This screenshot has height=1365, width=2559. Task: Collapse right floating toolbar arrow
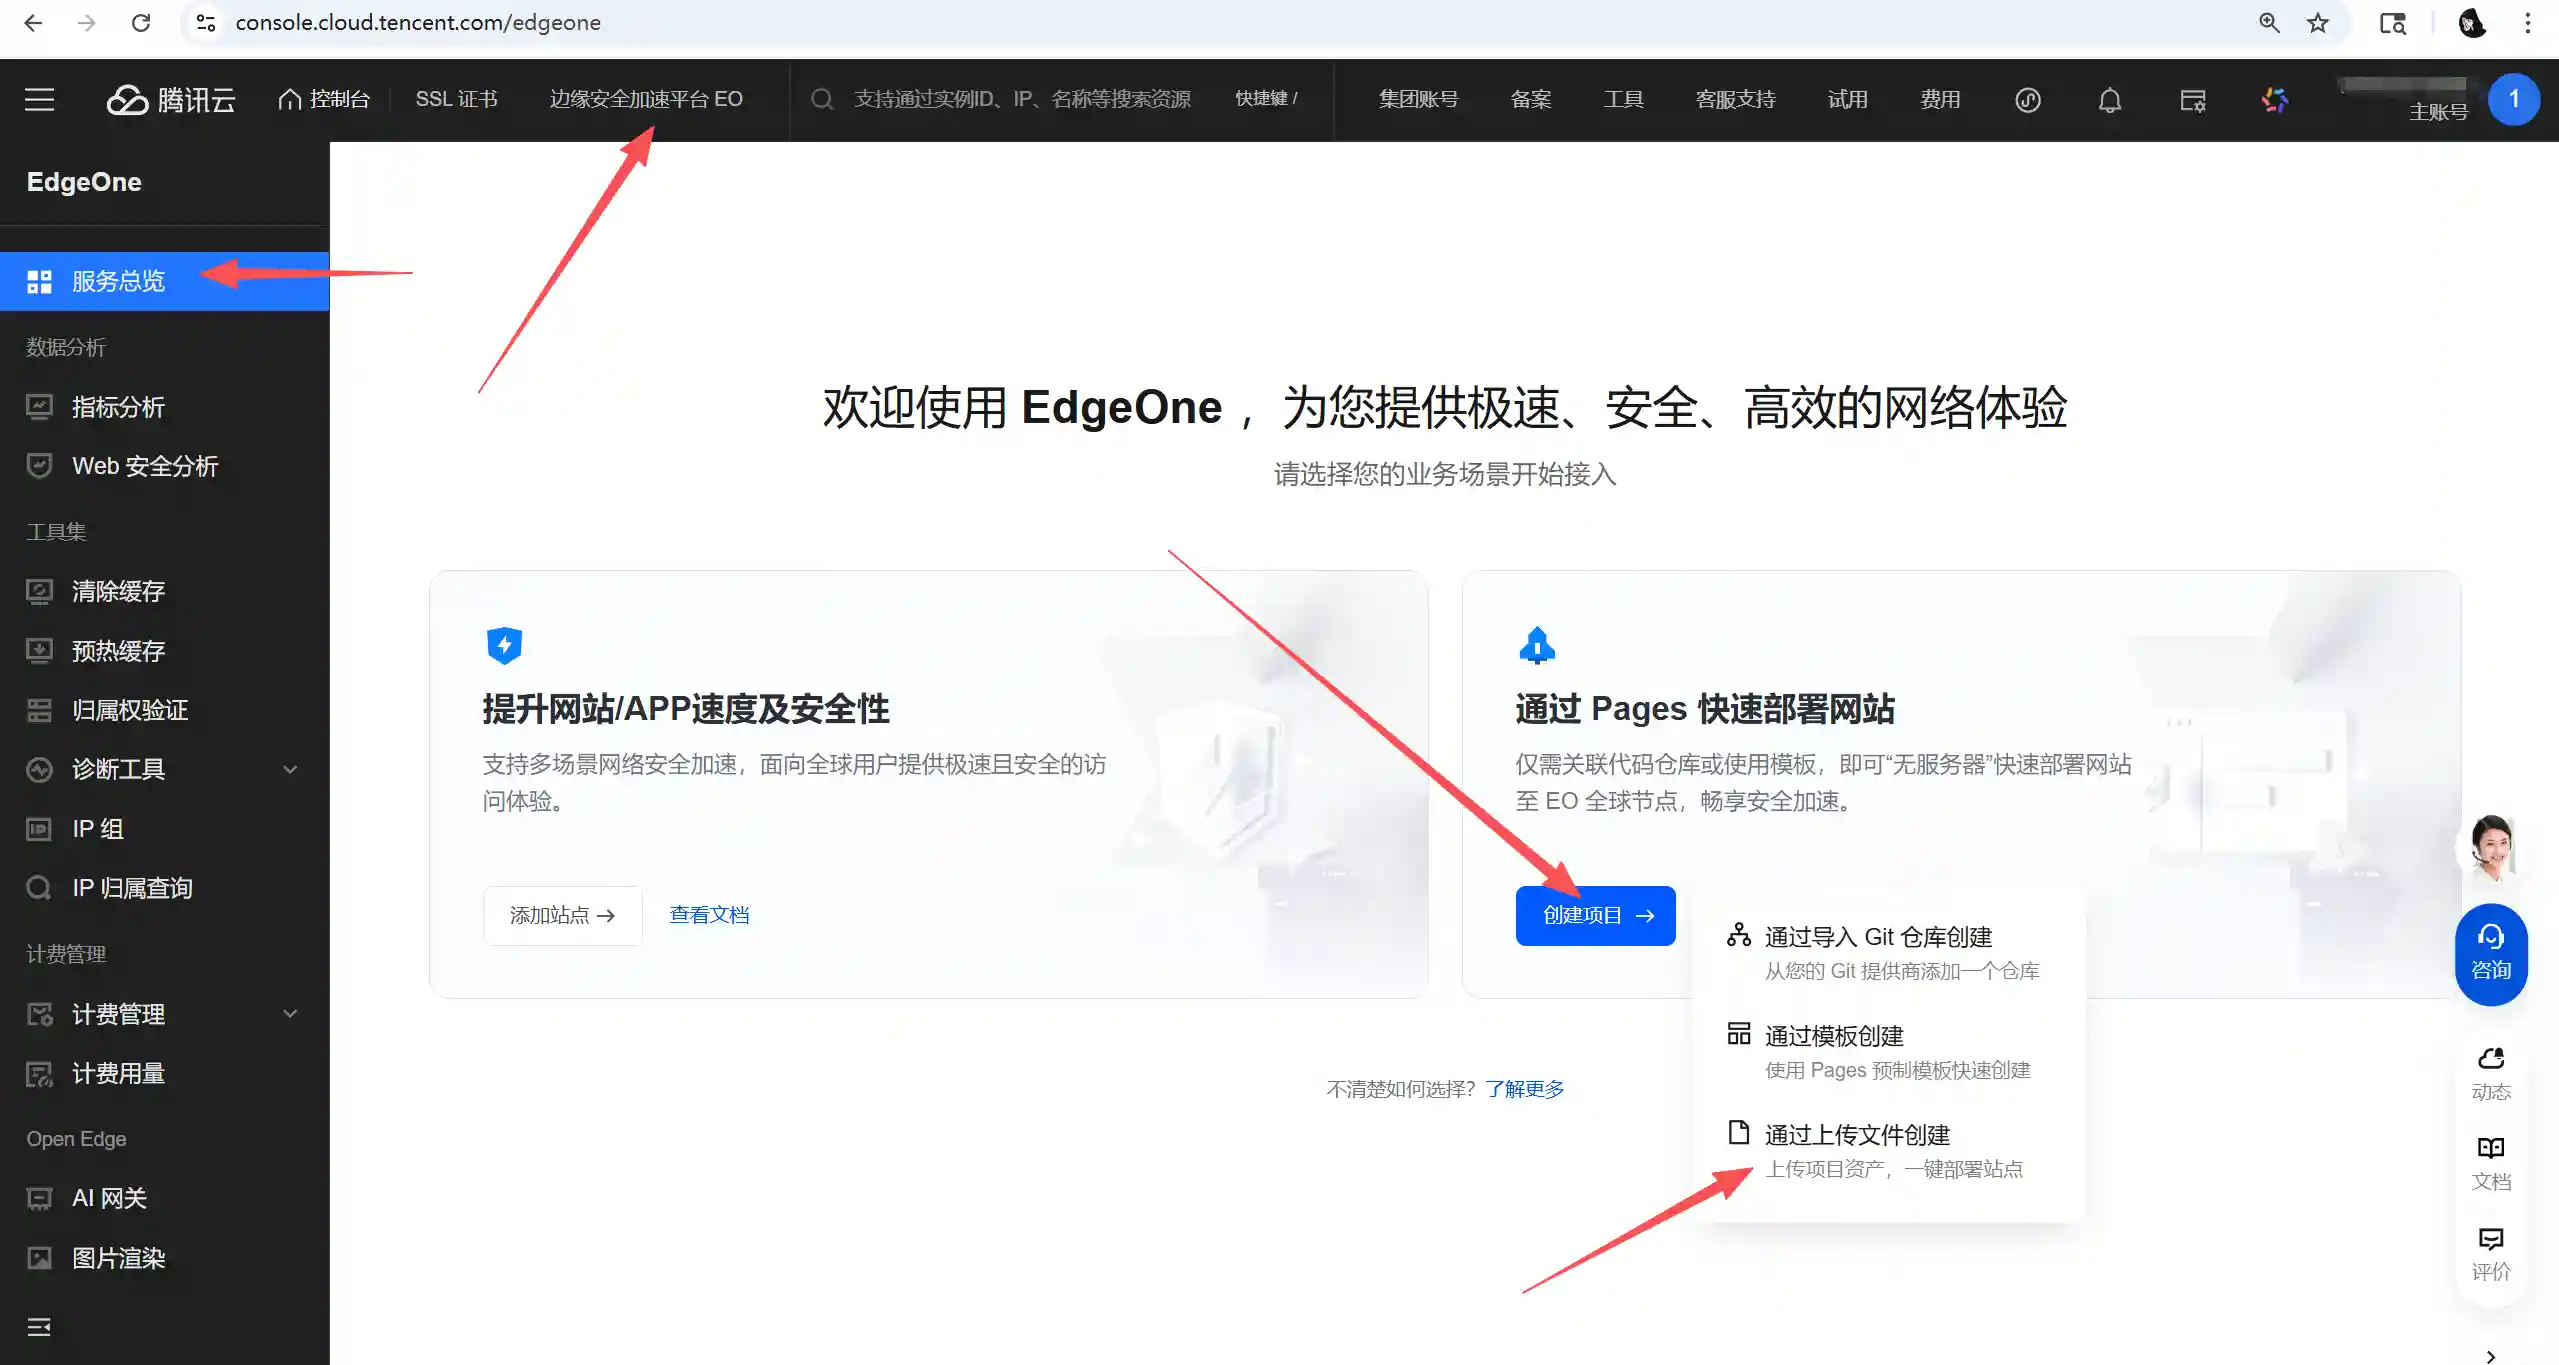pyautogui.click(x=2491, y=1356)
